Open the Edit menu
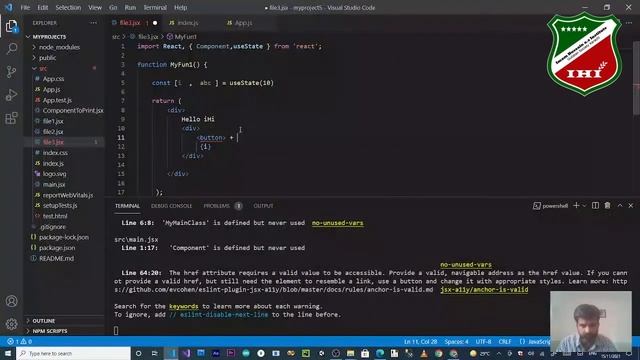The height and width of the screenshot is (360, 640). tap(42, 7)
